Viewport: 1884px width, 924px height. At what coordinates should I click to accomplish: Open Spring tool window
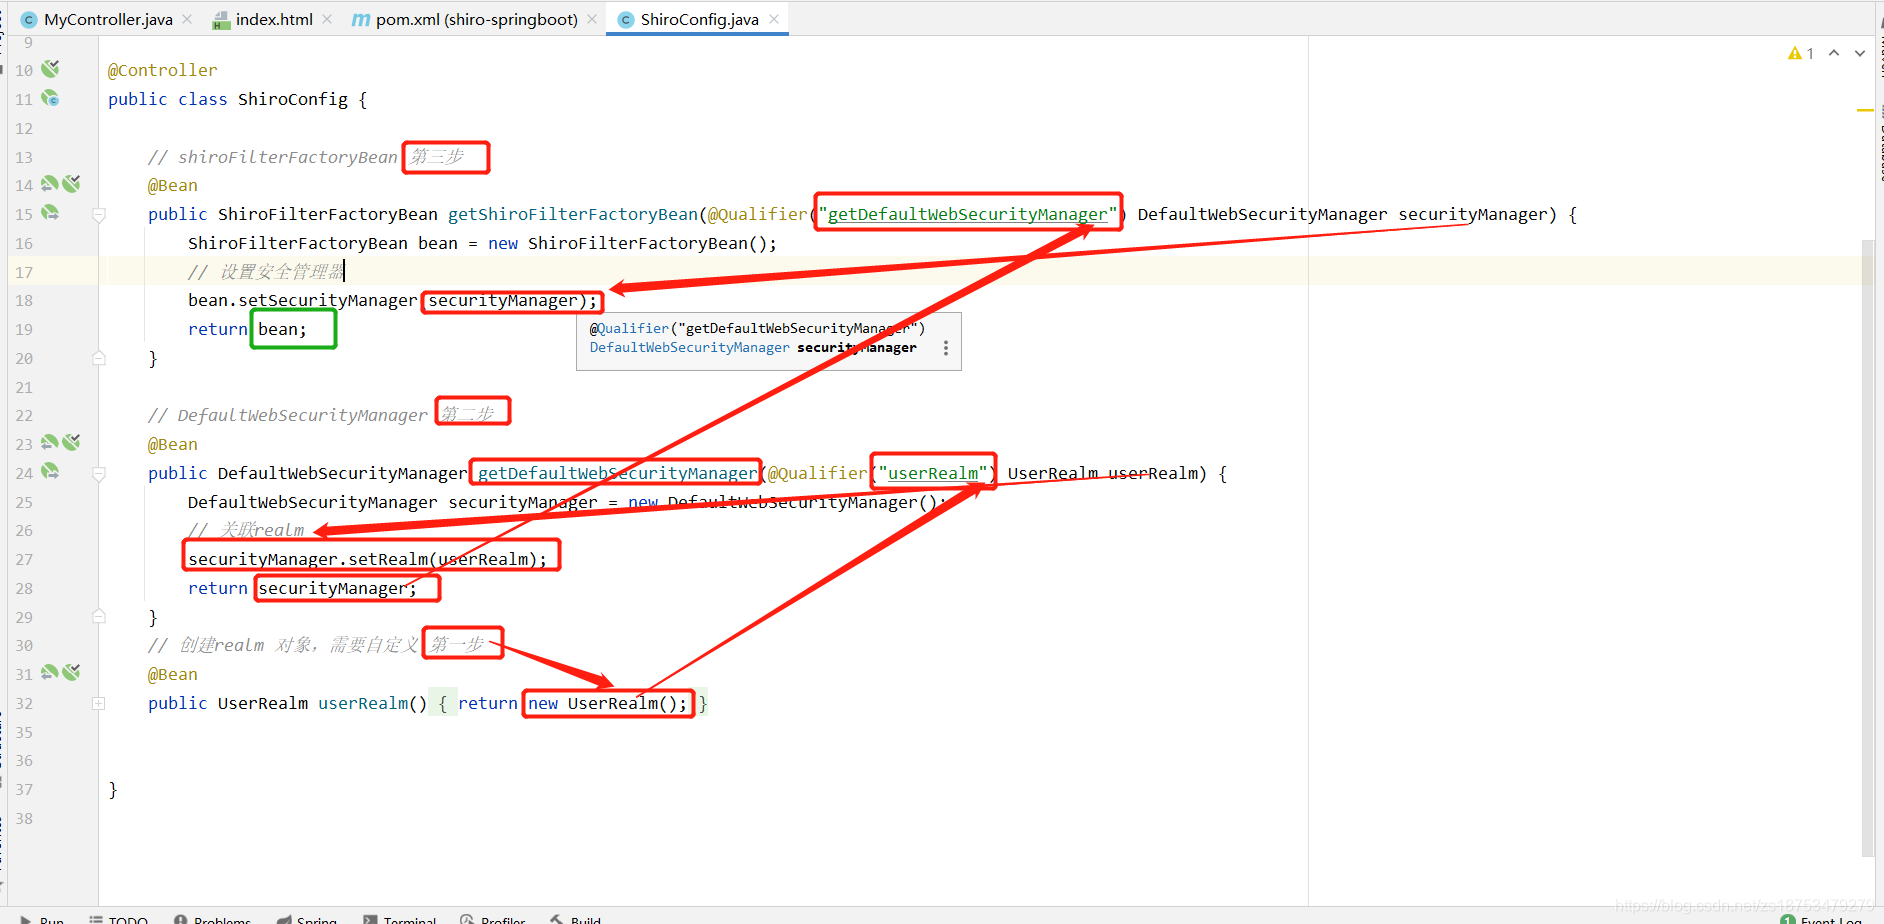[307, 920]
